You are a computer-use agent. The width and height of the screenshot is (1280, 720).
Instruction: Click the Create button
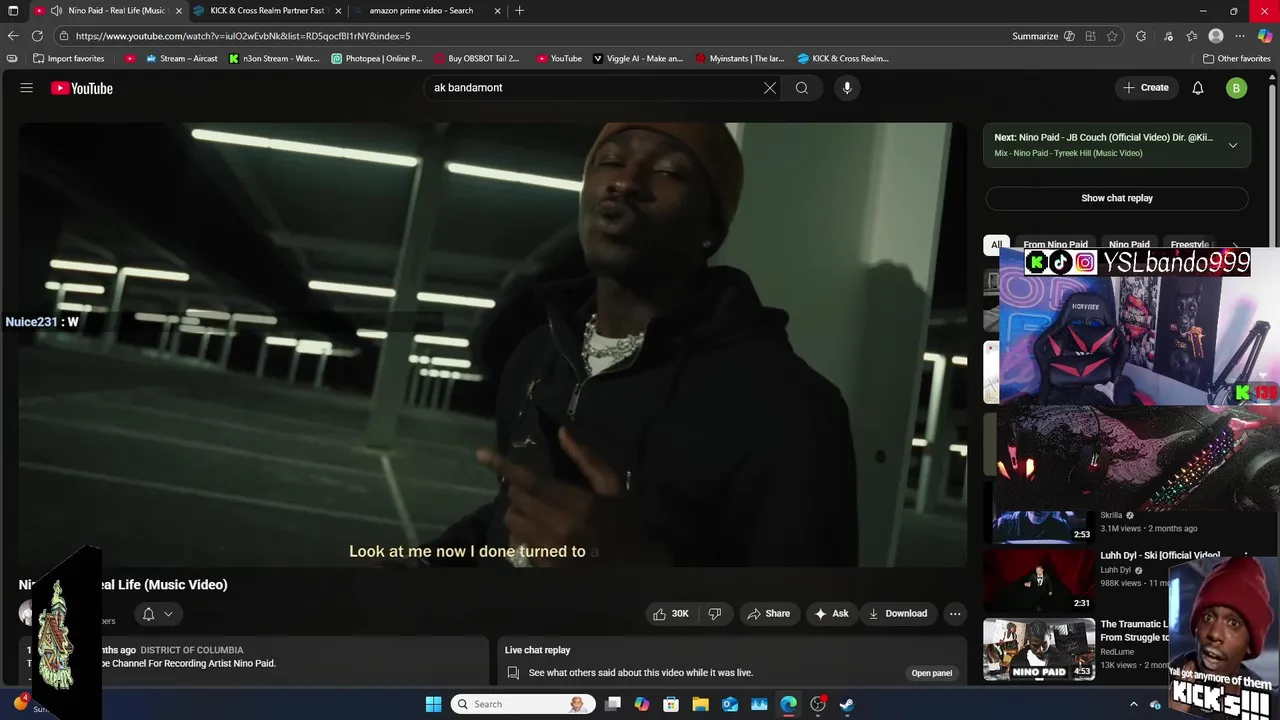1146,88
